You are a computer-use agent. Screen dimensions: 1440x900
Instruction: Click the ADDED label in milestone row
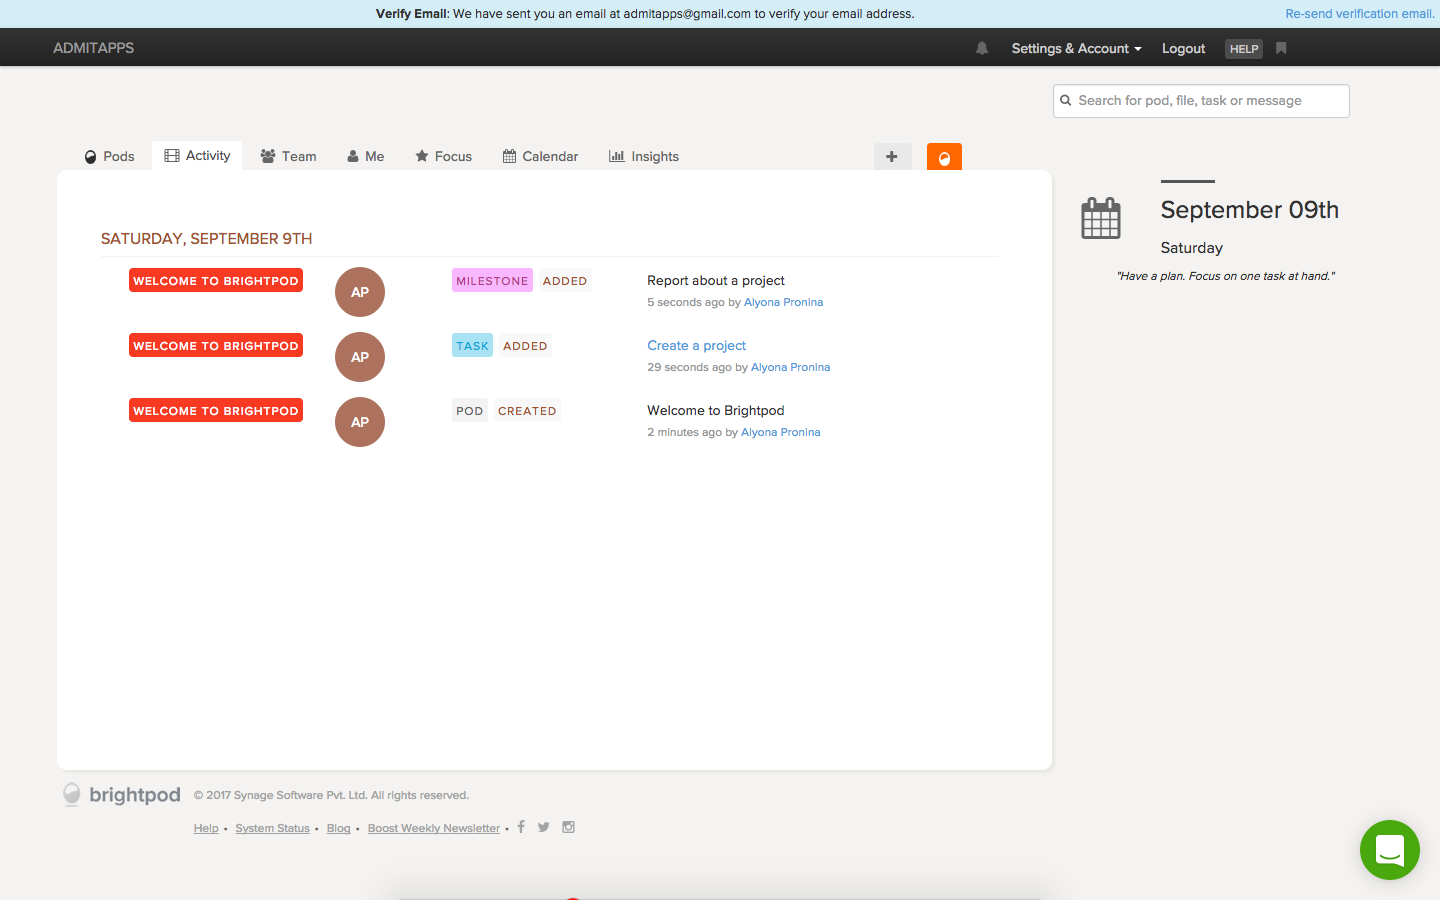pyautogui.click(x=565, y=280)
